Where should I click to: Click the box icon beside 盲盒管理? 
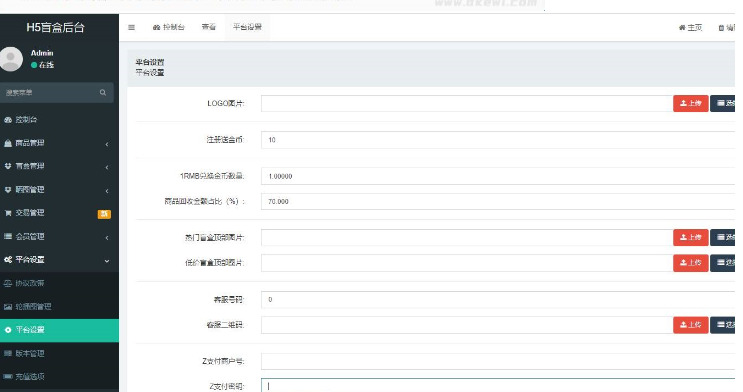point(8,166)
